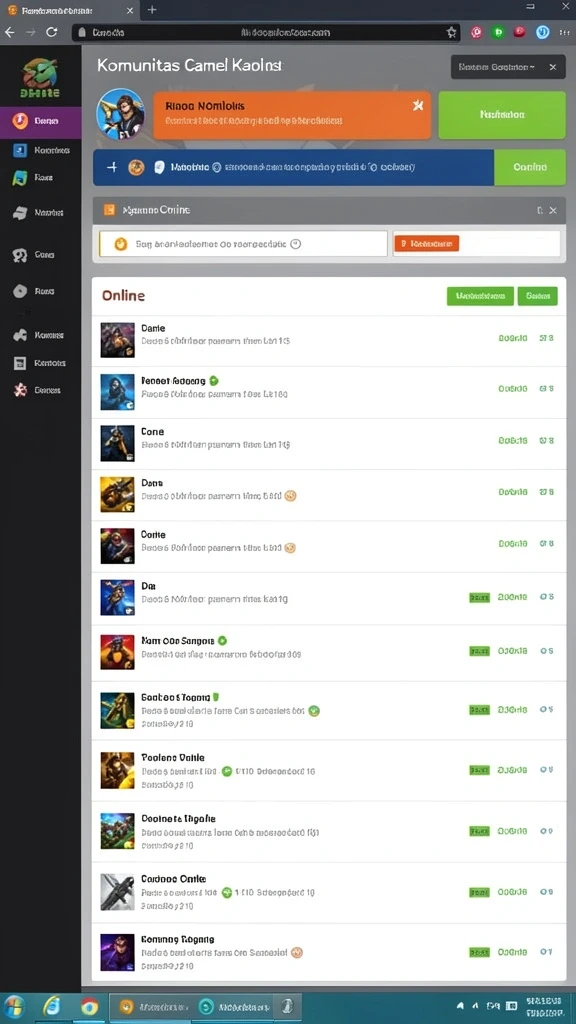Screen dimensions: 576x1024
Task: Open the Windows Start button
Action: 14,1006
